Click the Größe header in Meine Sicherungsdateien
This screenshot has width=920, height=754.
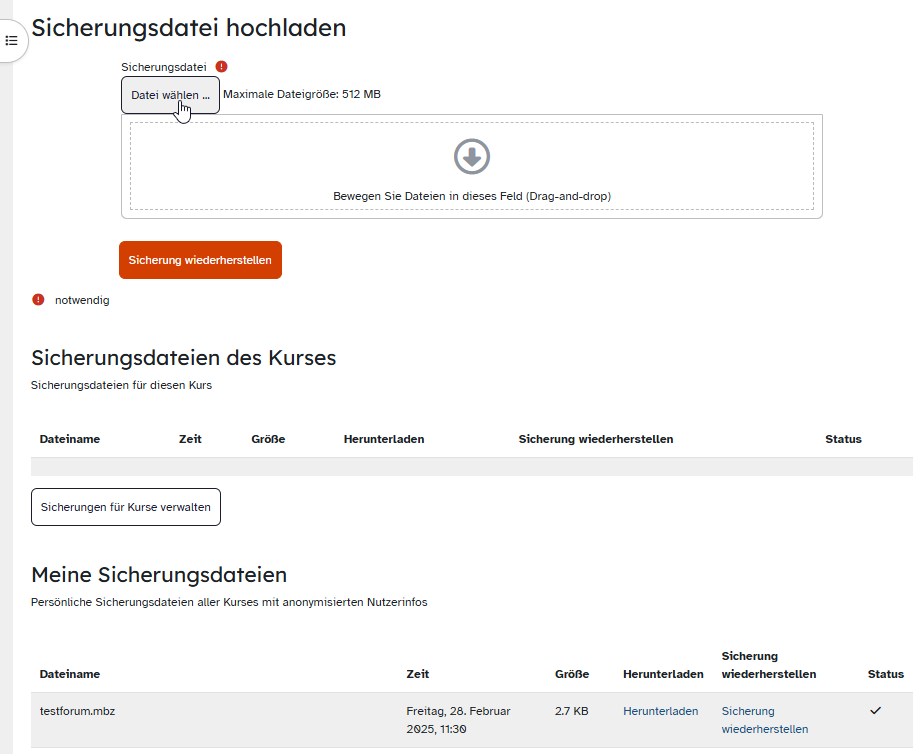(571, 674)
